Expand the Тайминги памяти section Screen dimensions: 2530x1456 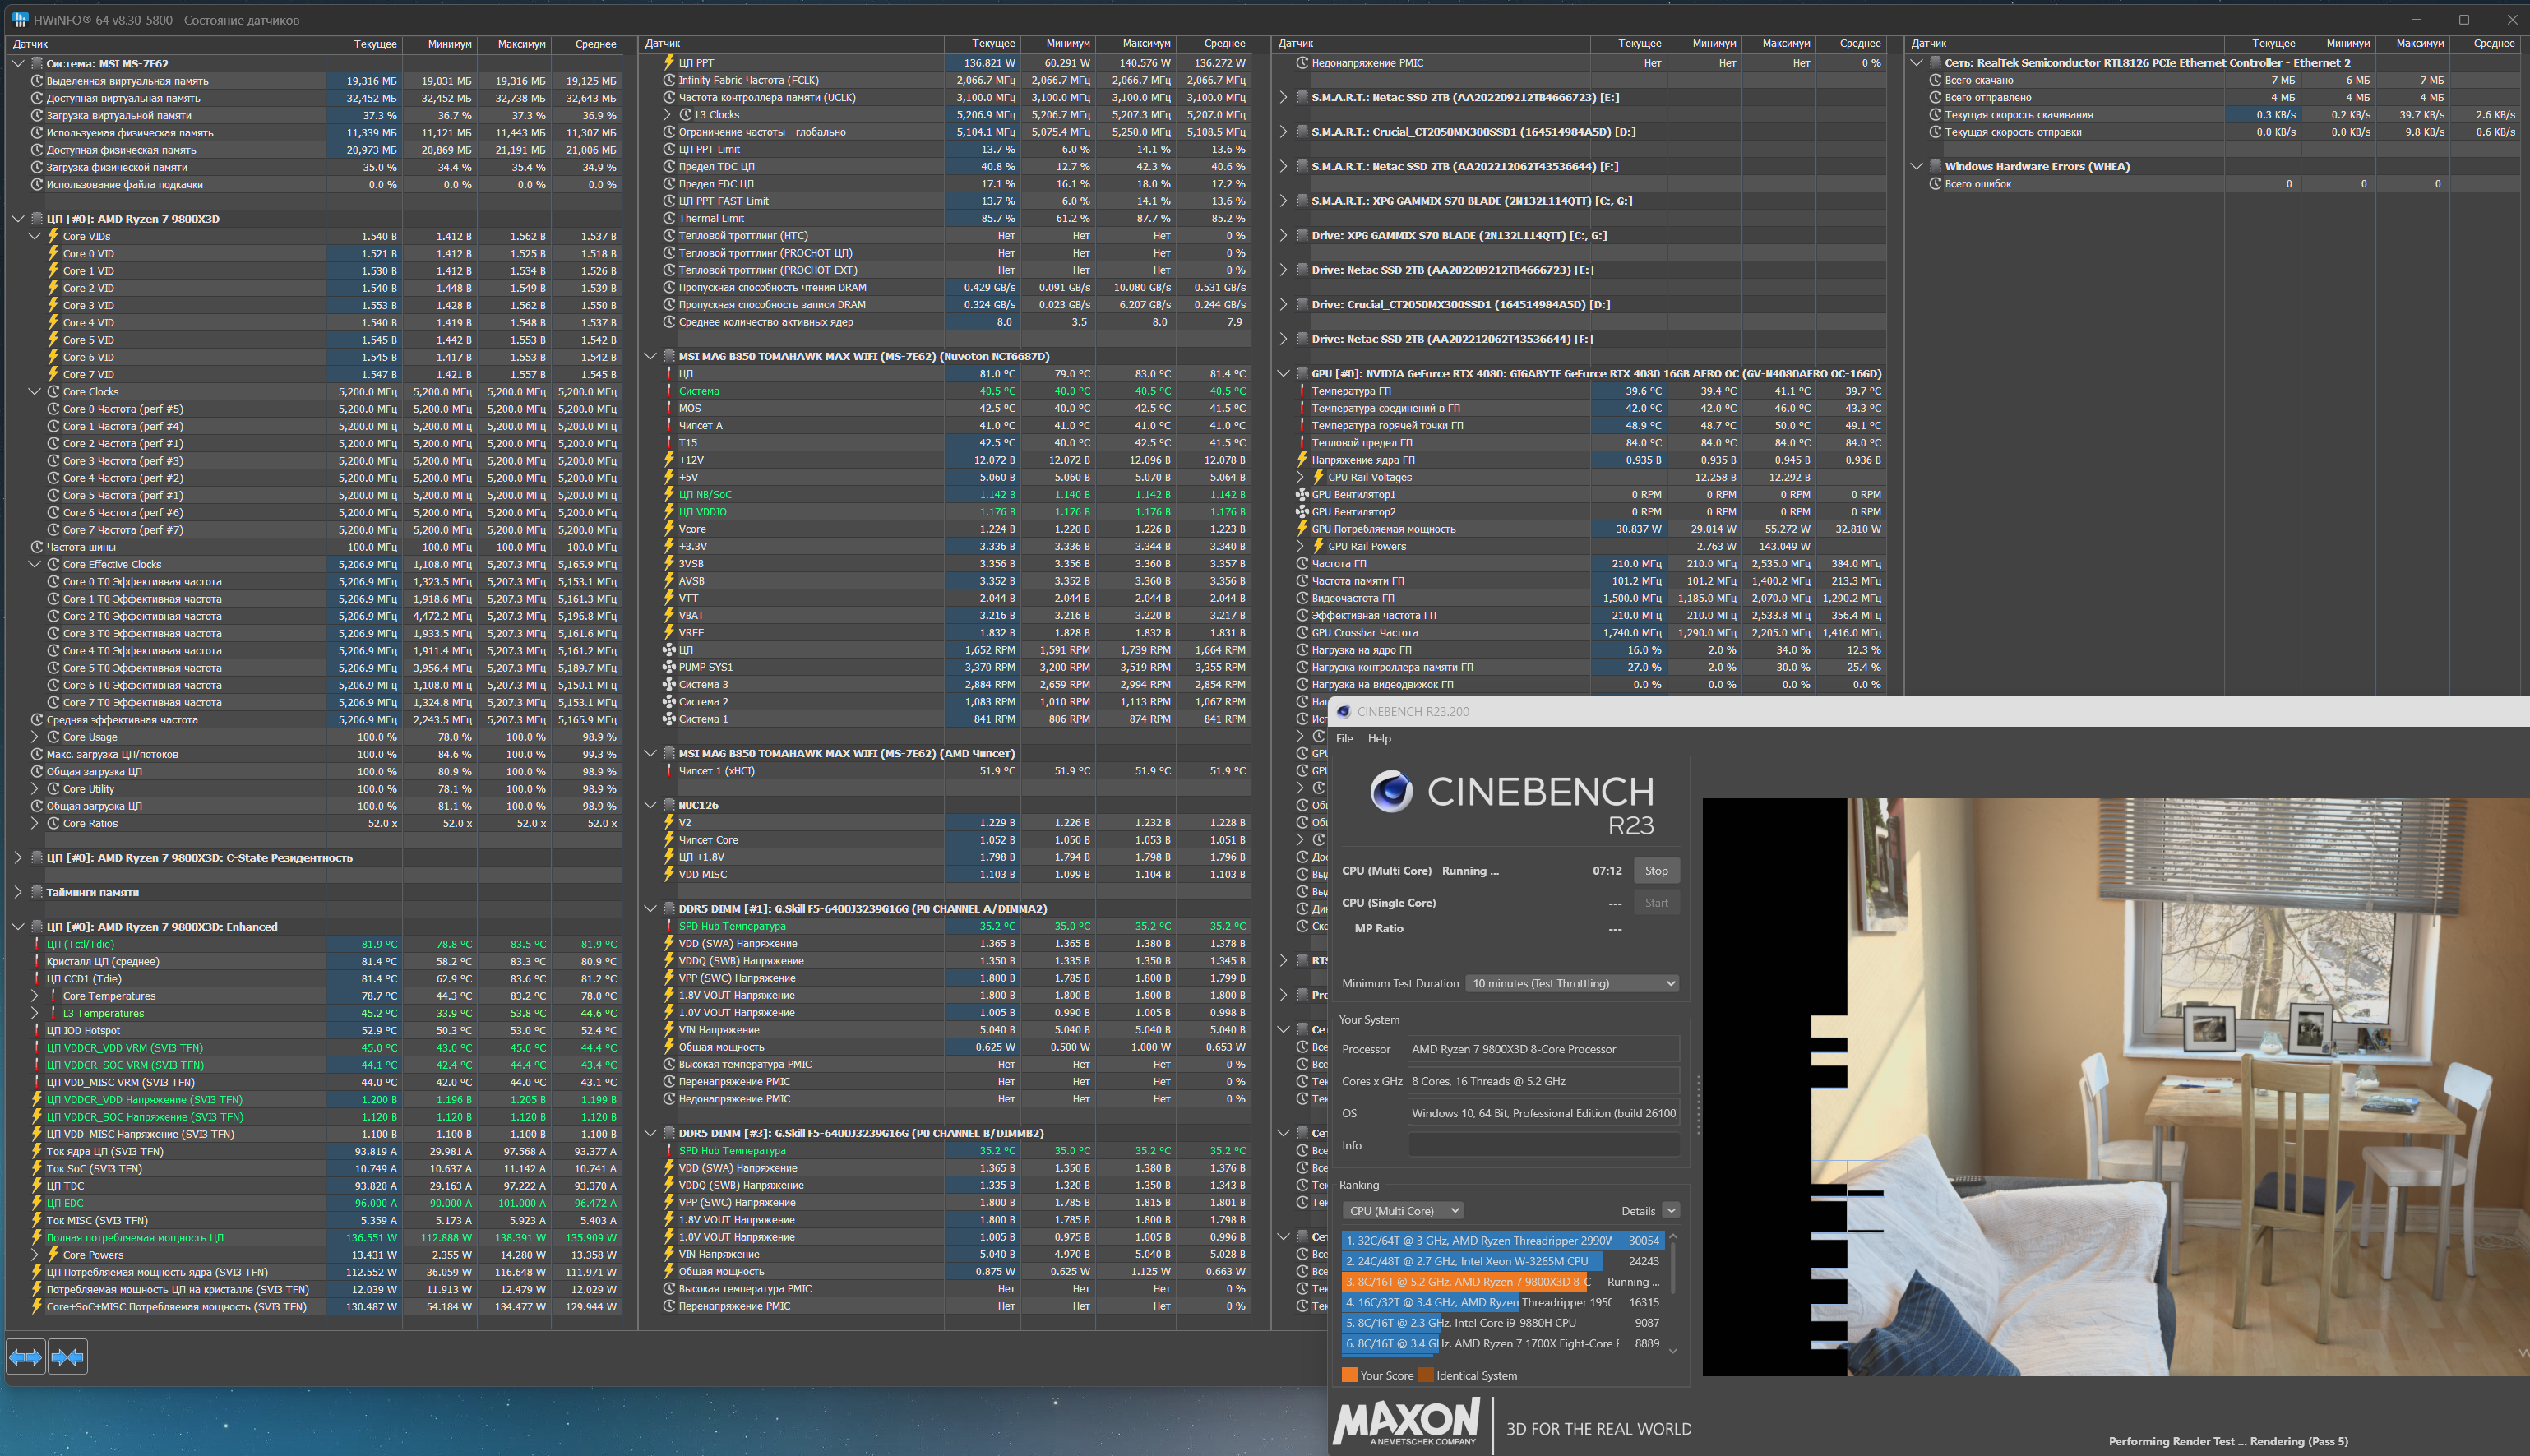click(18, 892)
